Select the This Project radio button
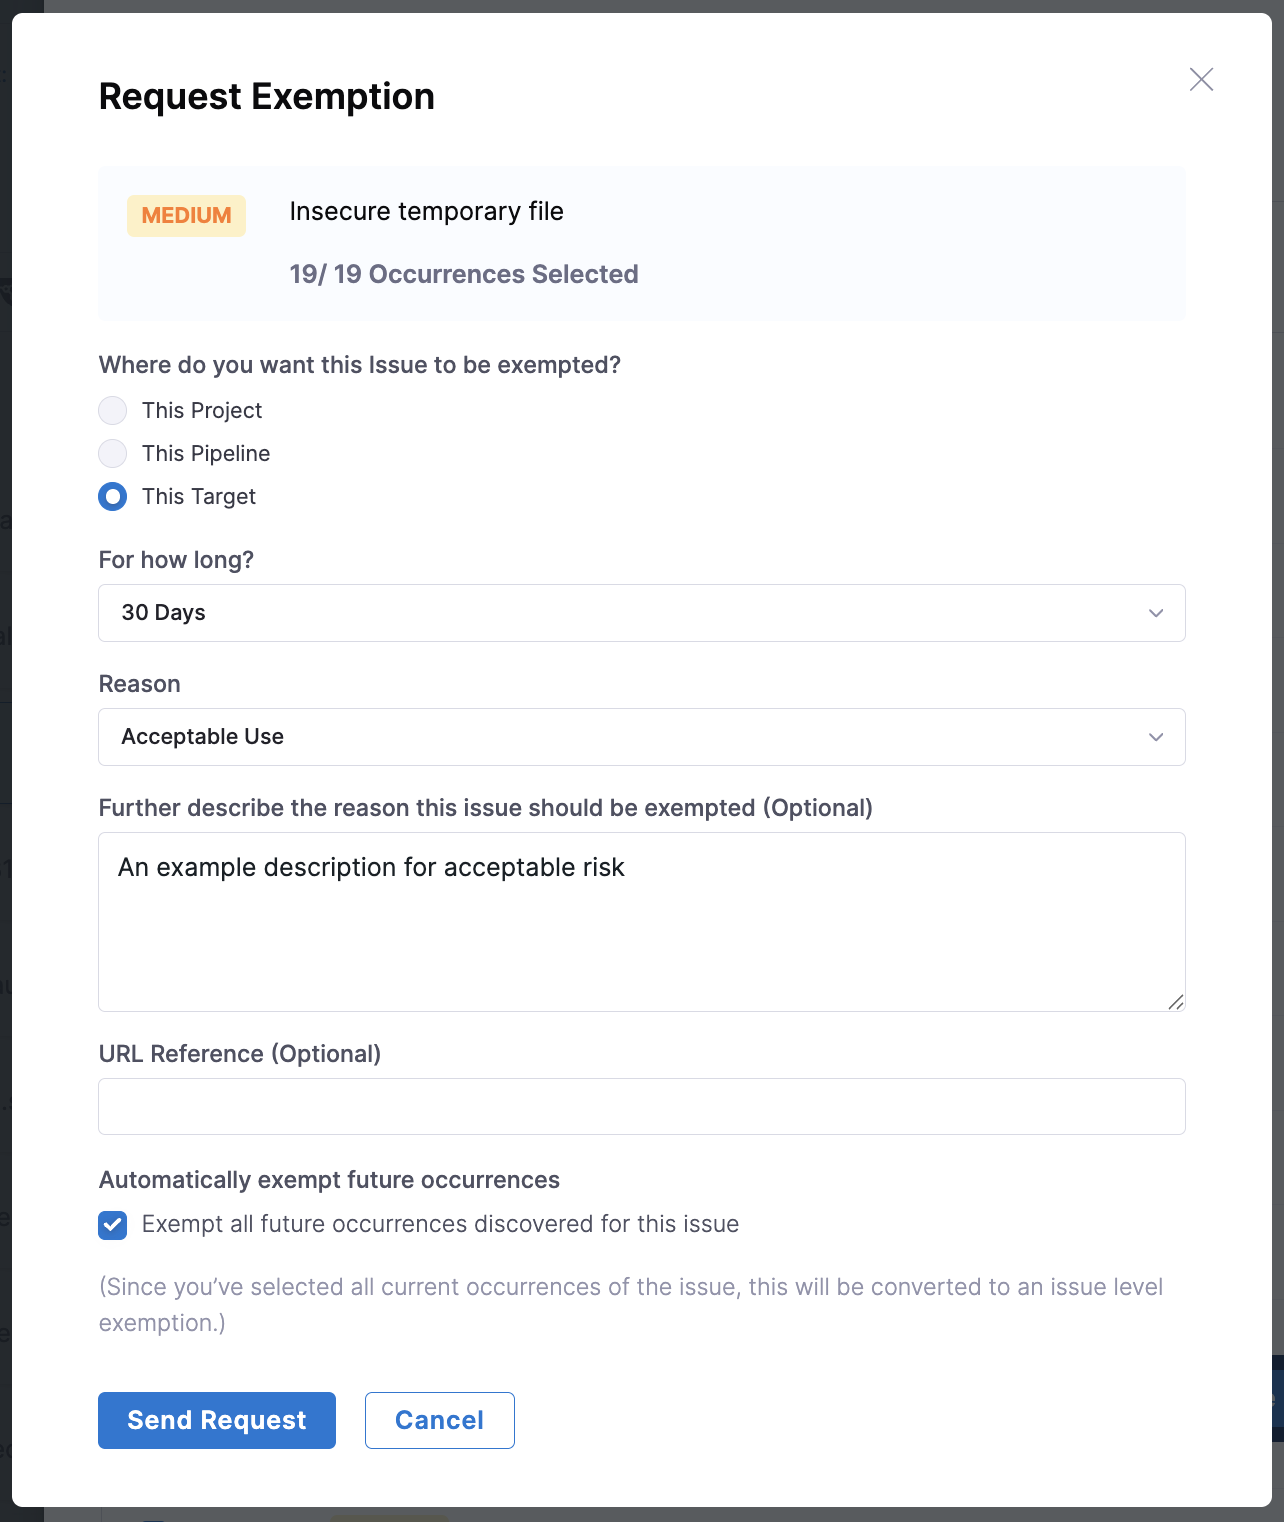The width and height of the screenshot is (1284, 1522). (x=113, y=411)
